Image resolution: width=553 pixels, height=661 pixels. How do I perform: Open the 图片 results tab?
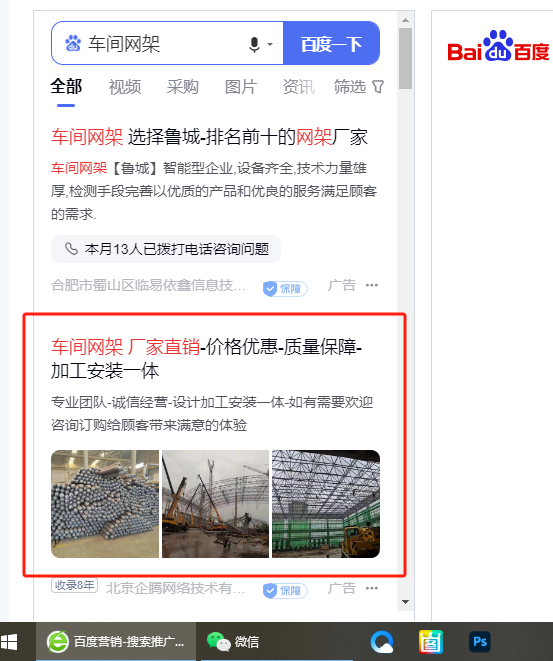(x=240, y=87)
